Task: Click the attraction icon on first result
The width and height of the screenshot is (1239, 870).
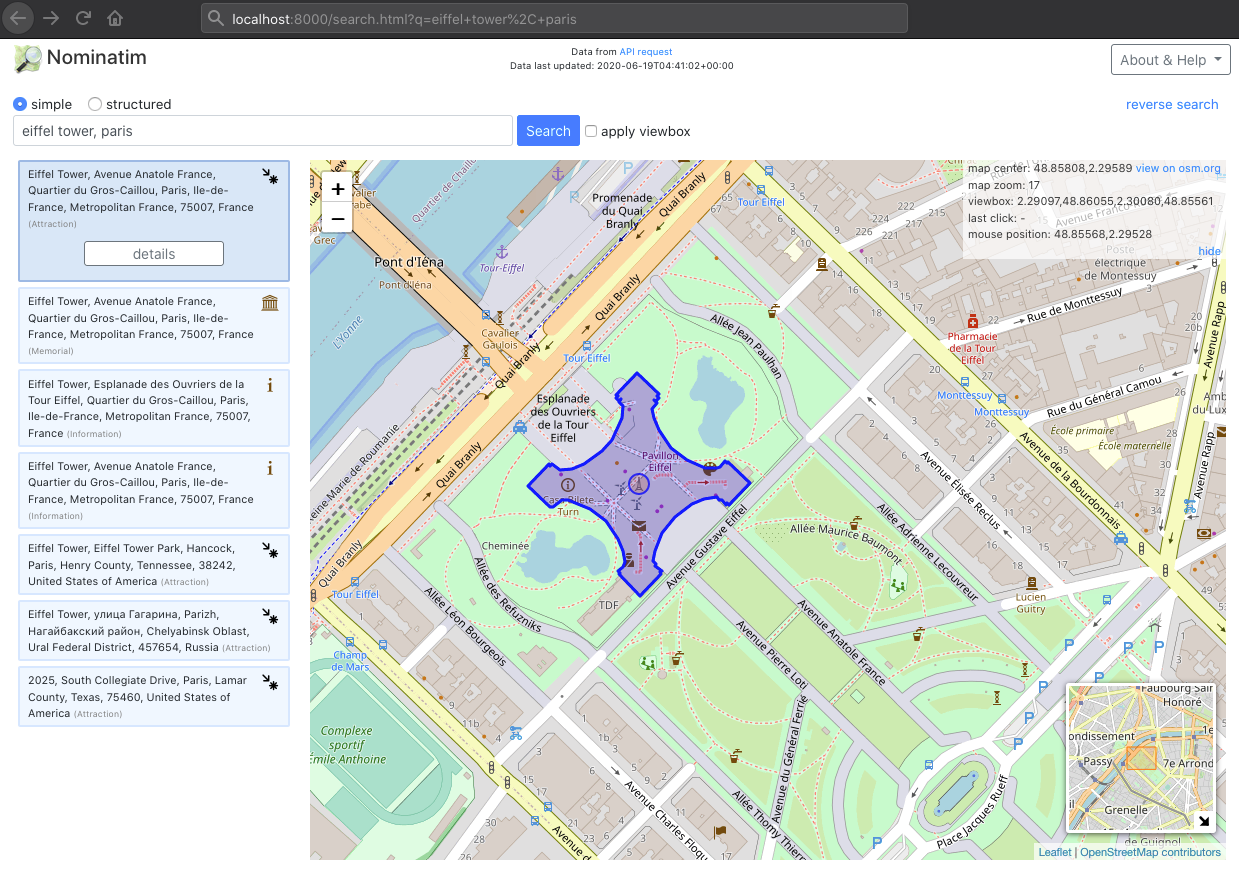Action: pyautogui.click(x=270, y=177)
